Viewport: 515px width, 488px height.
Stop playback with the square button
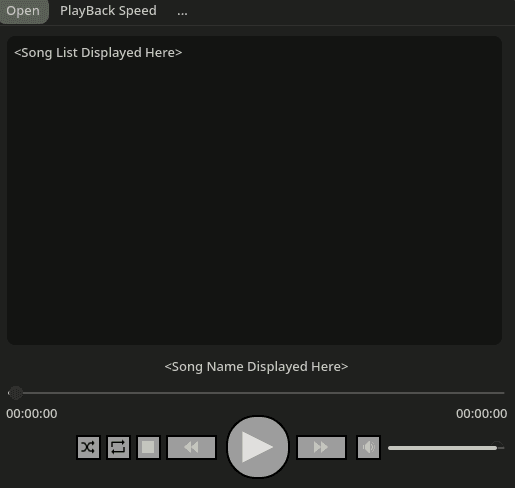coord(148,447)
